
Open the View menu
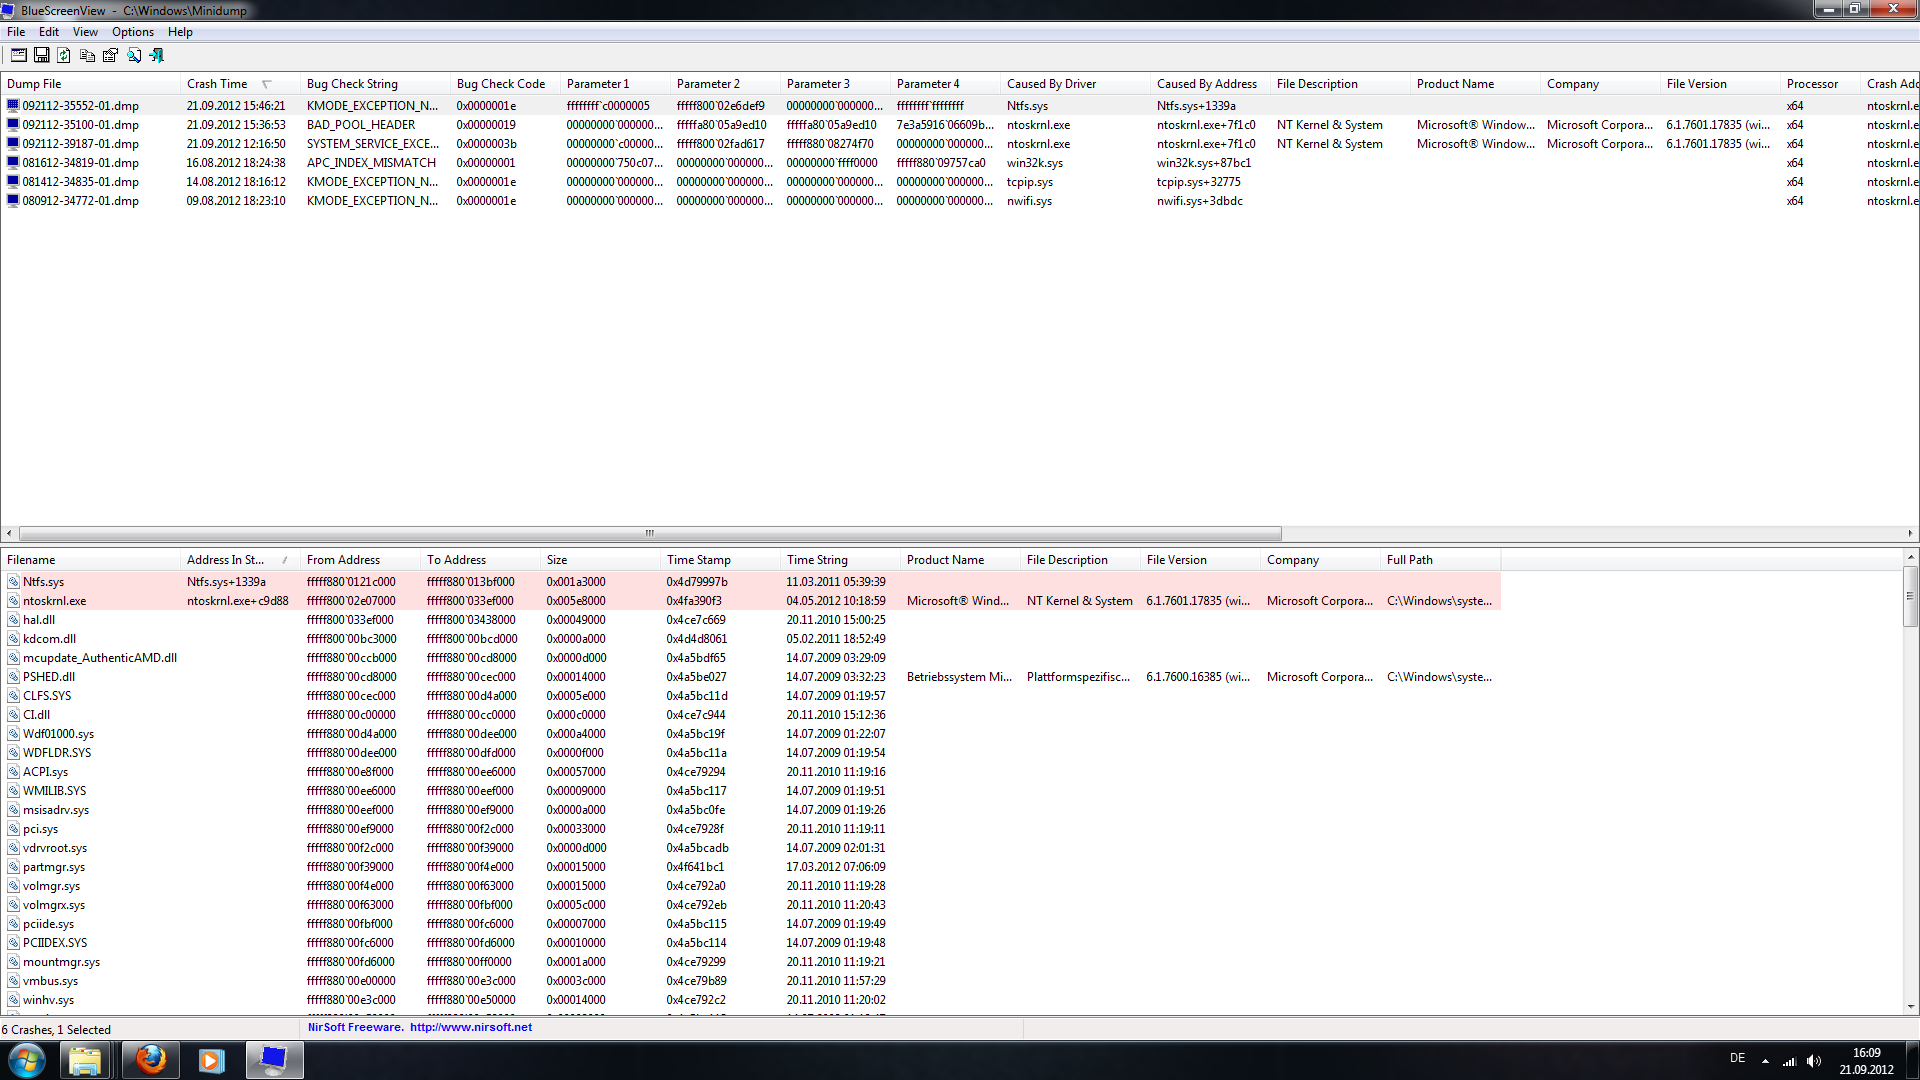pyautogui.click(x=85, y=32)
